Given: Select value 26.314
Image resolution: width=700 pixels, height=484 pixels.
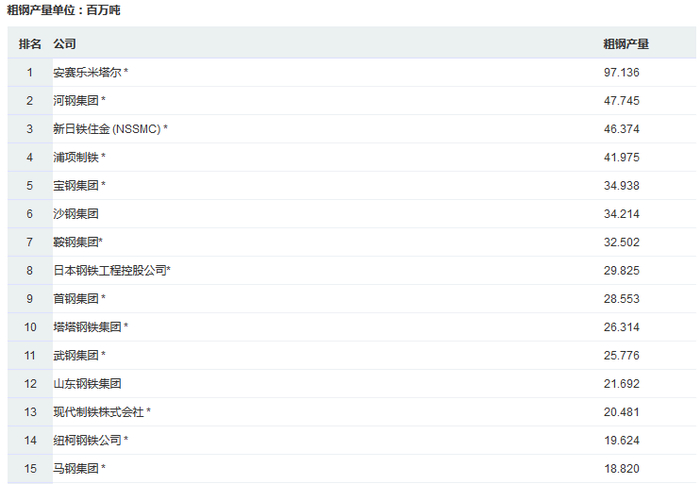Looking at the screenshot, I should [x=621, y=327].
